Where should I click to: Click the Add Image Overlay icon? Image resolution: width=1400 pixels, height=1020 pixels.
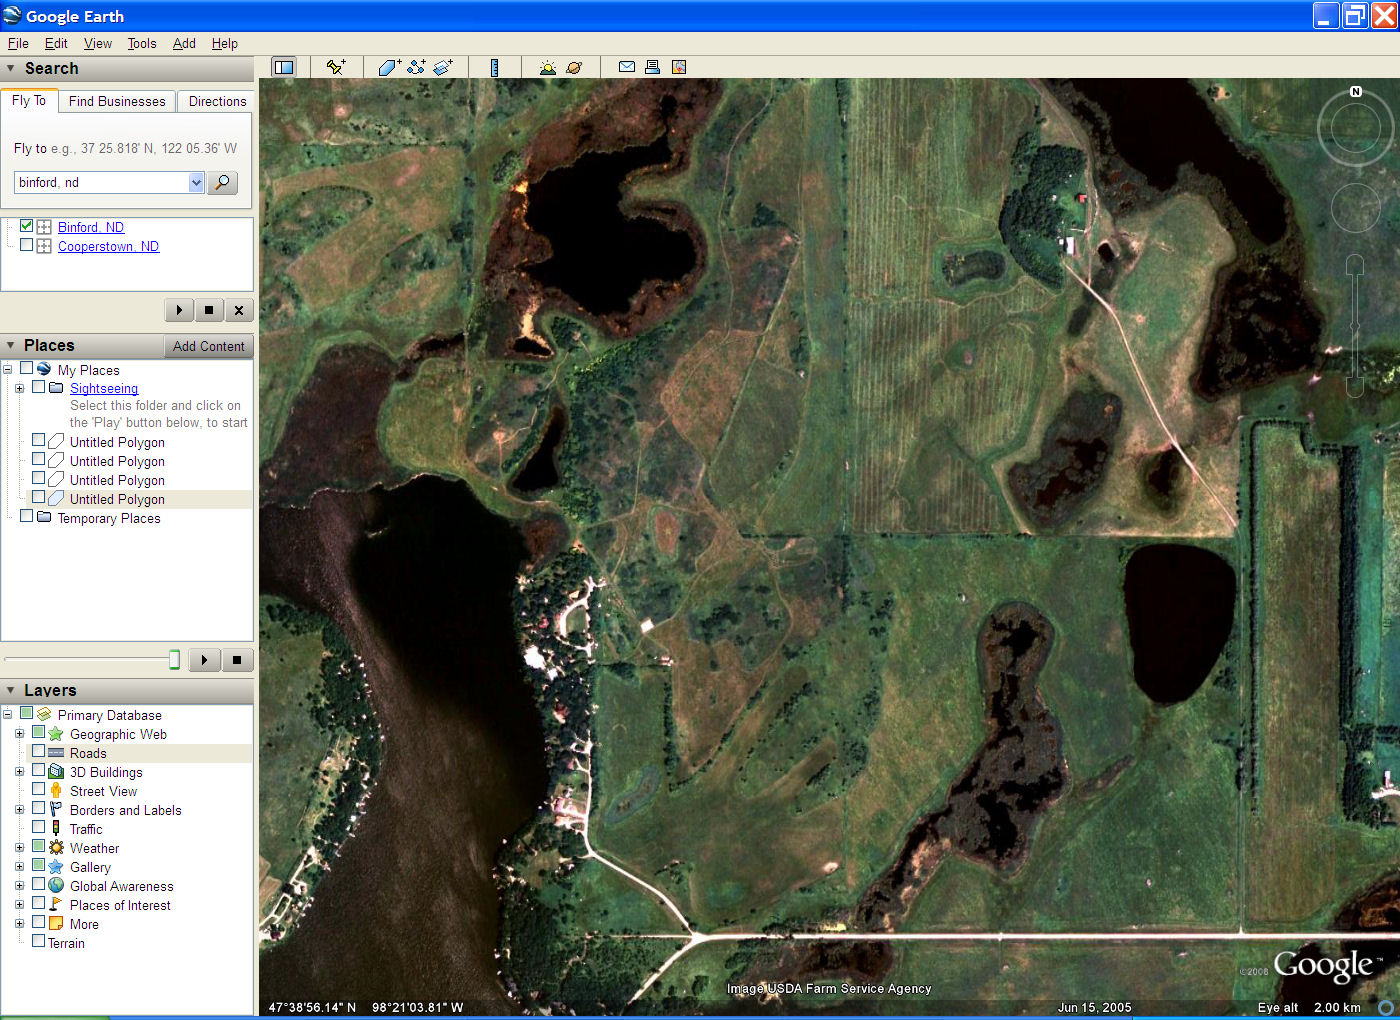click(x=443, y=67)
